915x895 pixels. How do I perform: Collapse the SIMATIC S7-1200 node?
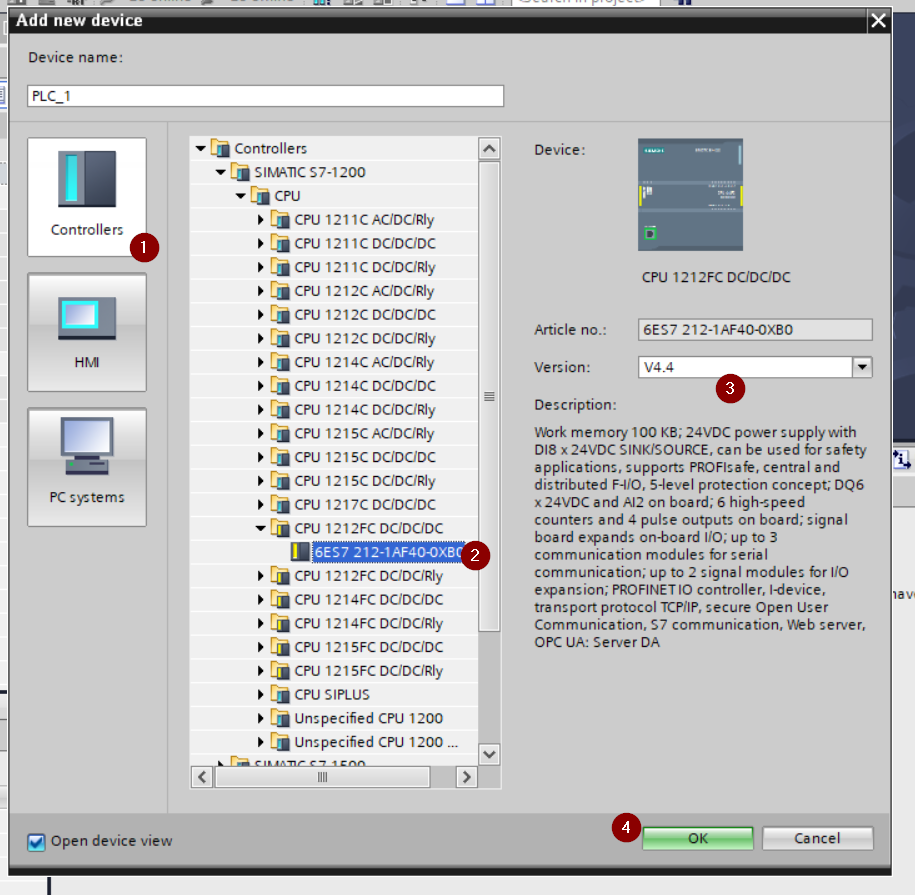coord(221,173)
